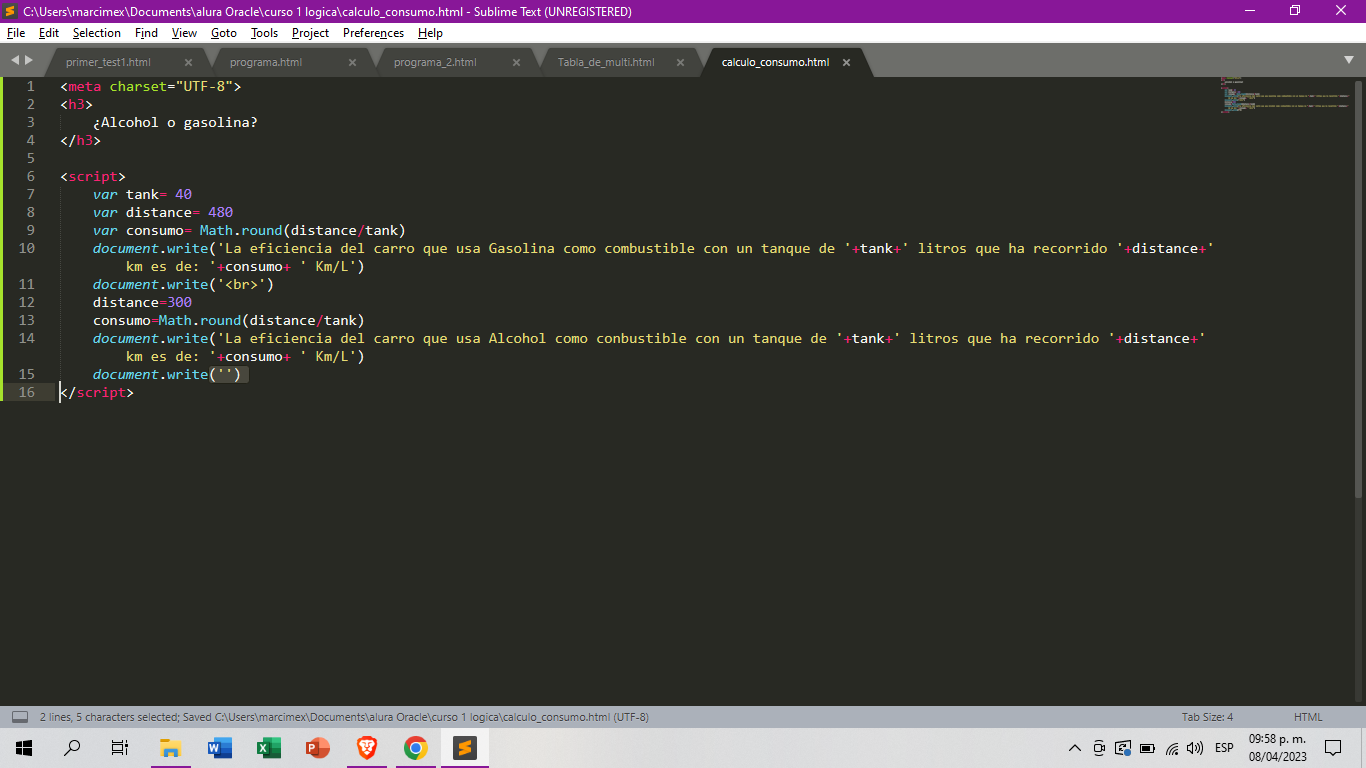The image size is (1366, 768).
Task: Open the Selection menu
Action: pyautogui.click(x=97, y=33)
